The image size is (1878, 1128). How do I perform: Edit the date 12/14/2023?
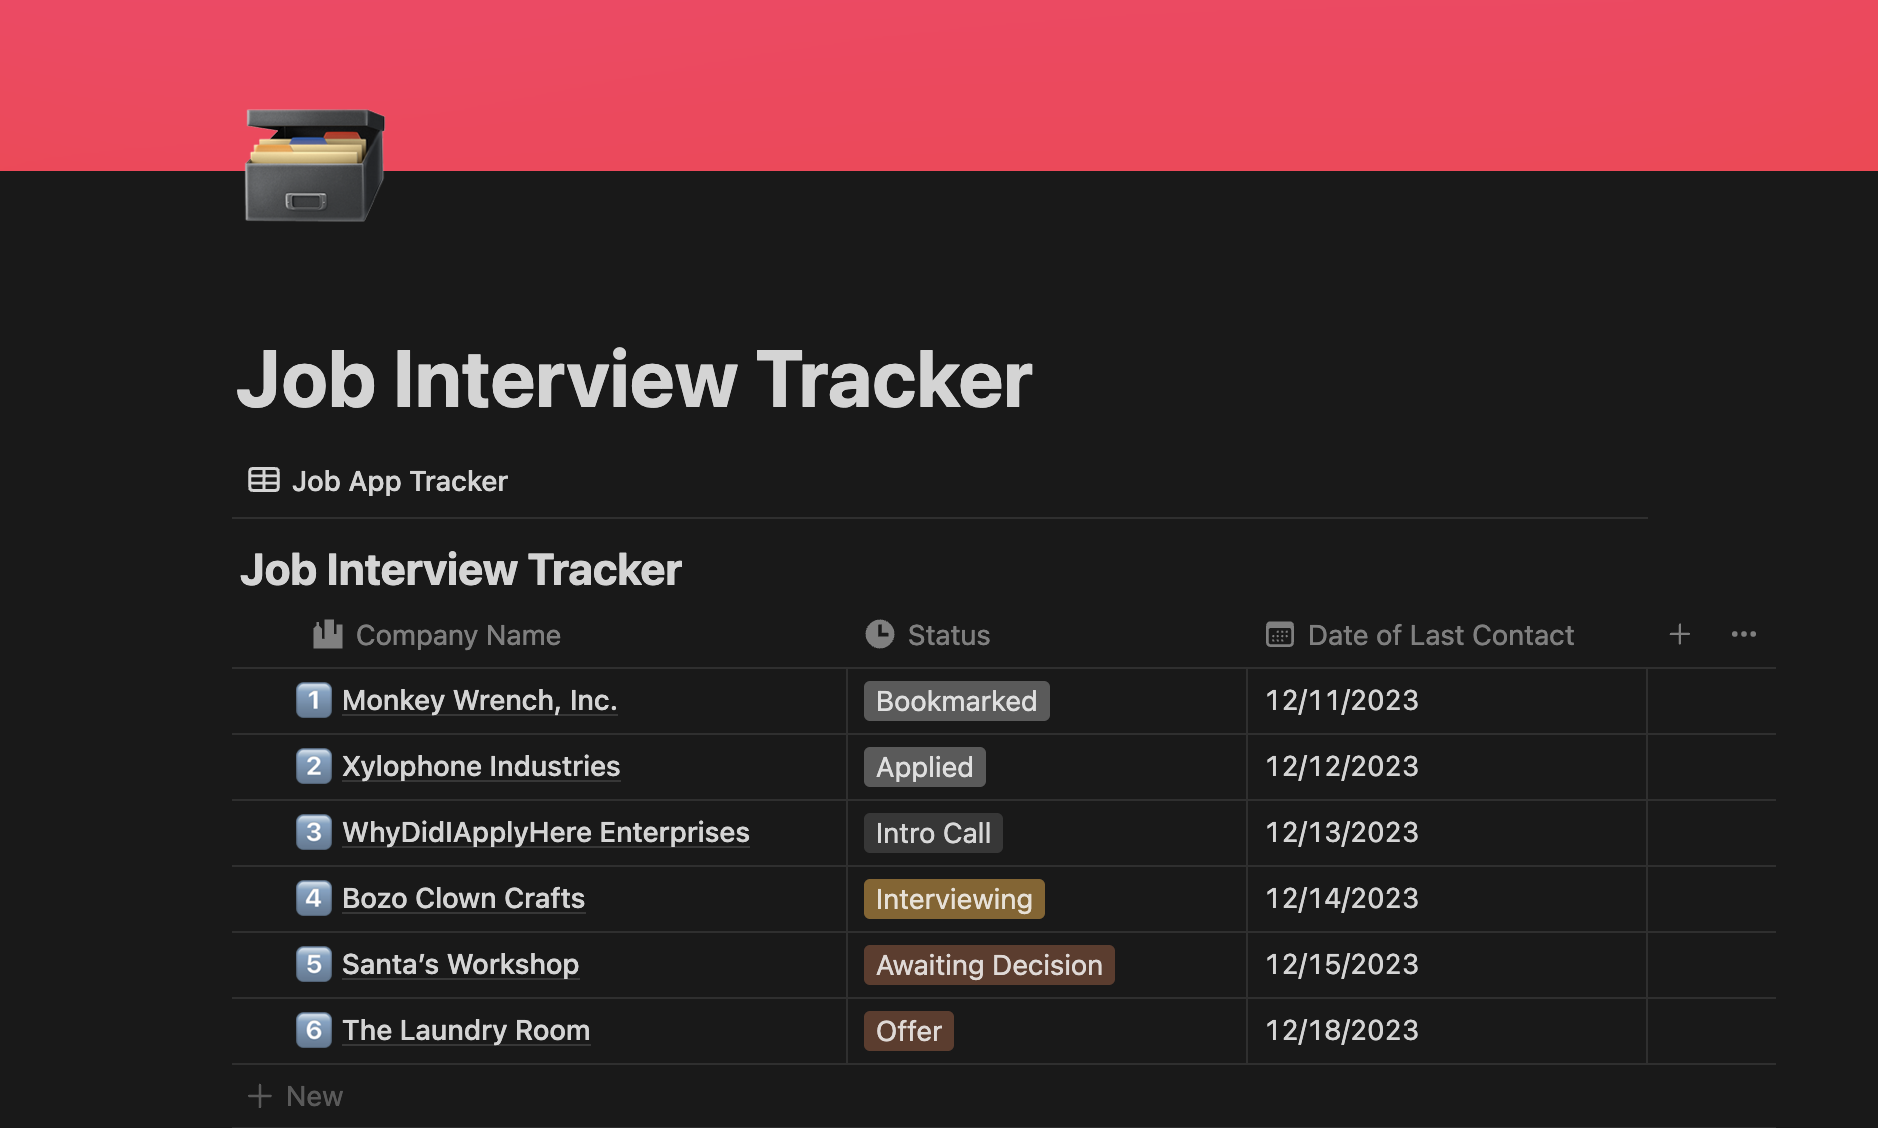click(x=1342, y=898)
